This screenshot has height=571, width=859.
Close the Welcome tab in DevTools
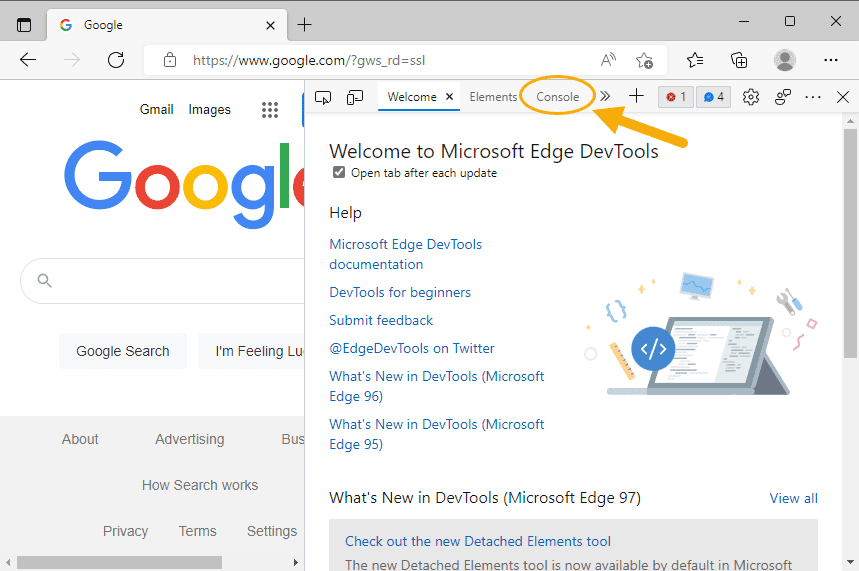coord(449,96)
